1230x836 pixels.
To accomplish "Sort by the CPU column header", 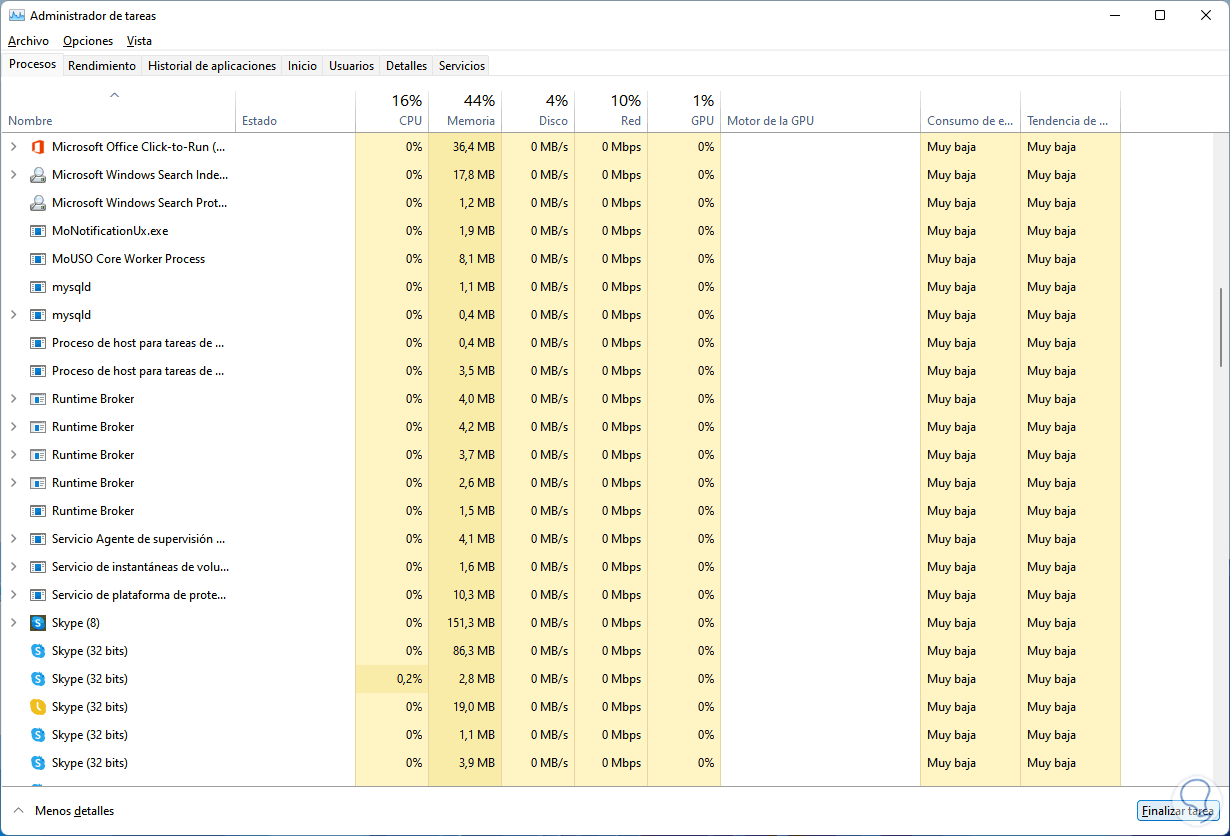I will tap(409, 111).
